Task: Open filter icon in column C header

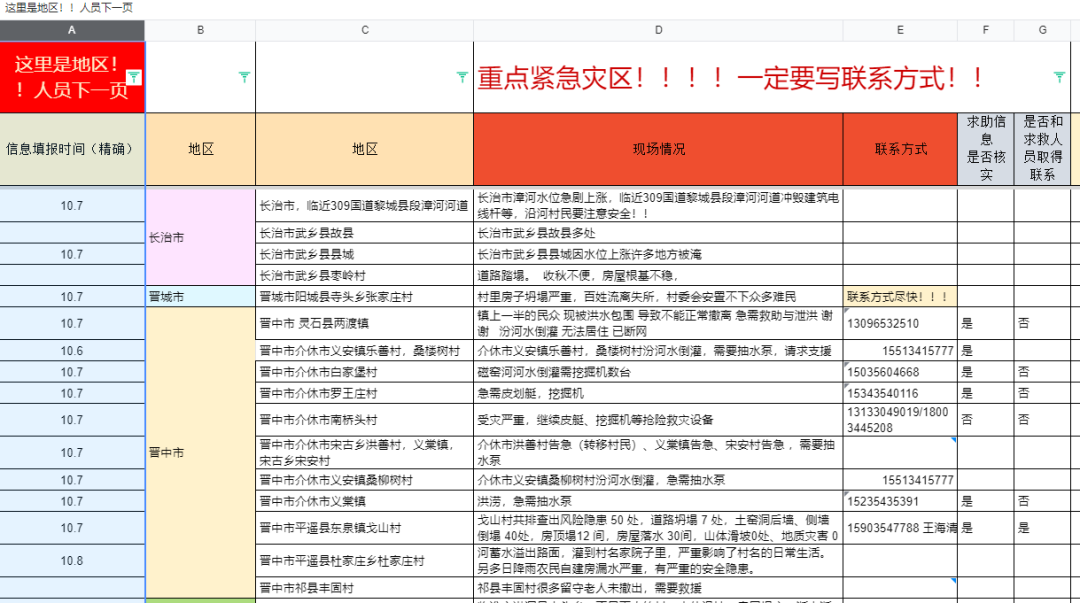Action: coord(462,76)
